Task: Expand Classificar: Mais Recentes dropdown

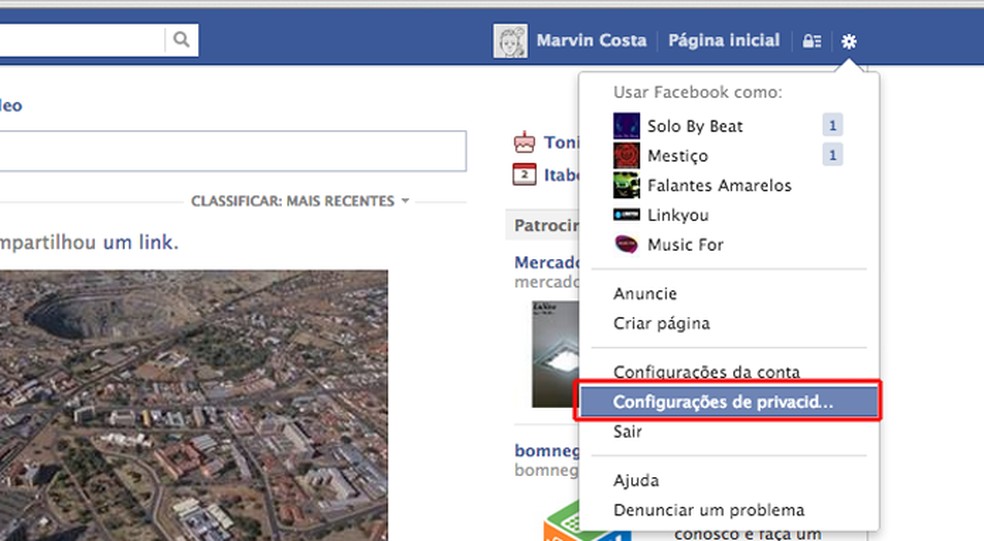Action: pos(300,201)
